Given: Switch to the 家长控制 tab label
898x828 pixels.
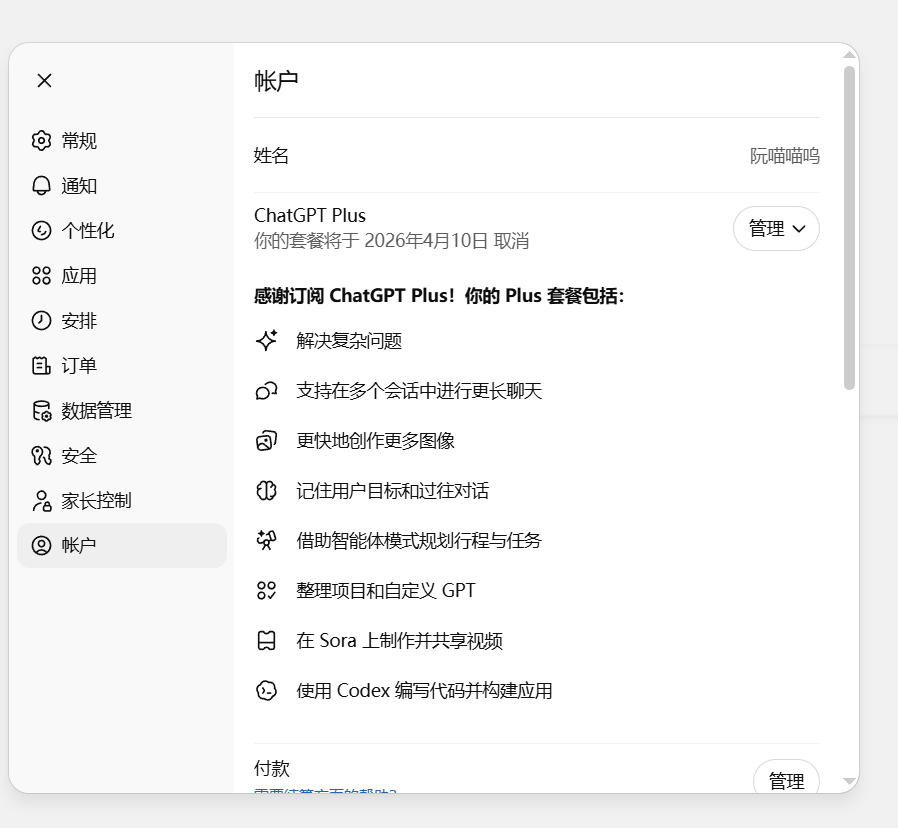Looking at the screenshot, I should (96, 501).
